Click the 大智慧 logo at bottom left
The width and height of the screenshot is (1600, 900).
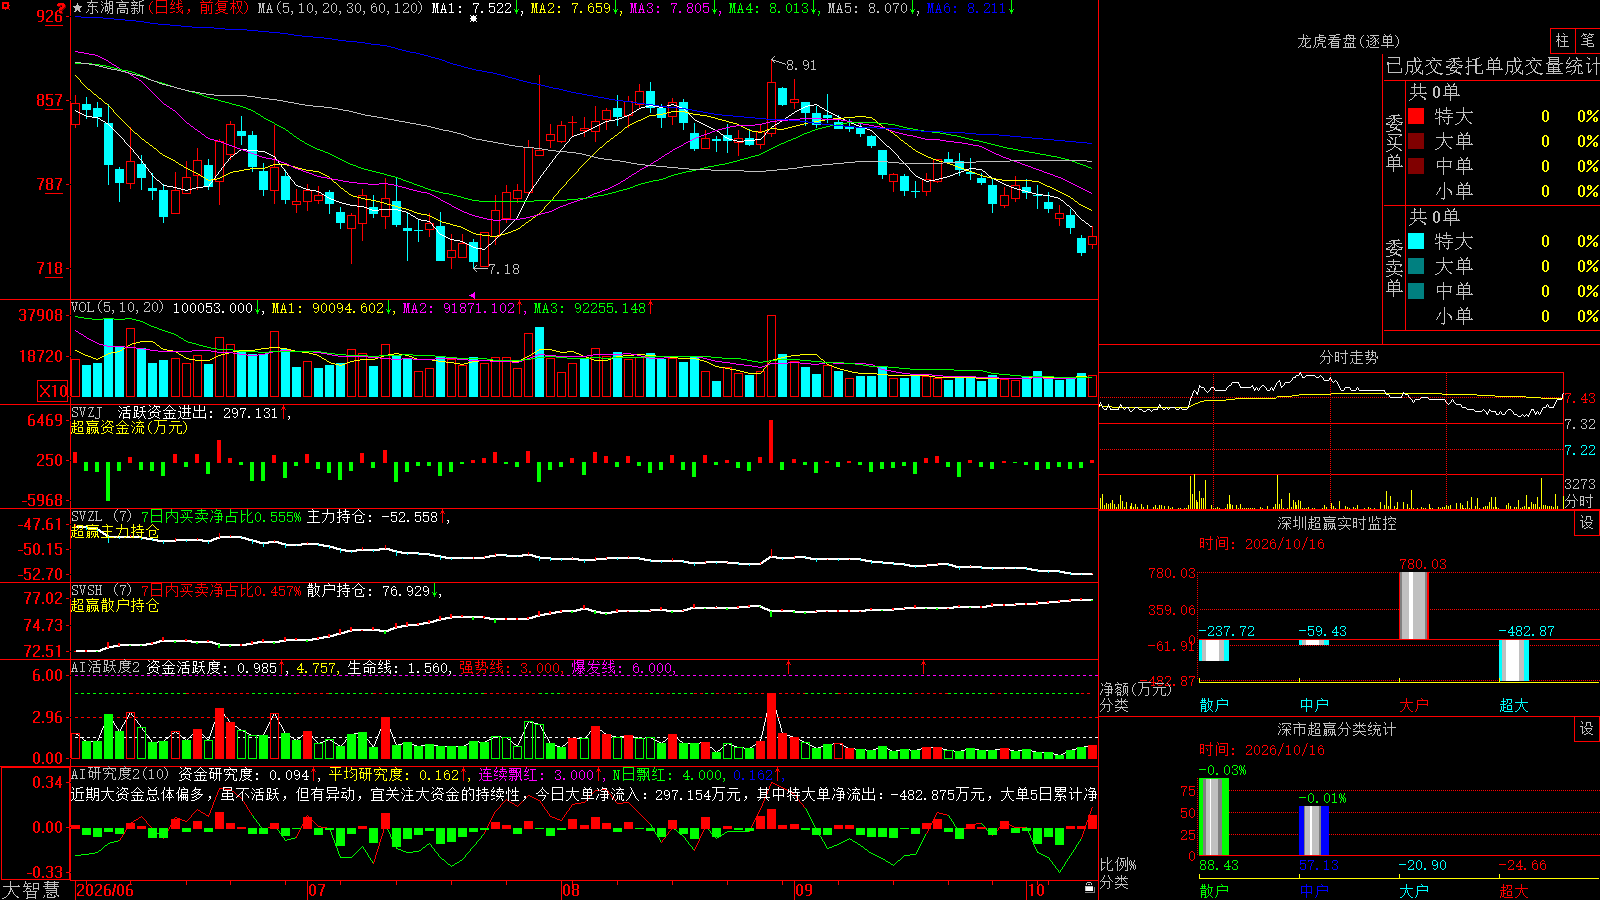coord(31,890)
